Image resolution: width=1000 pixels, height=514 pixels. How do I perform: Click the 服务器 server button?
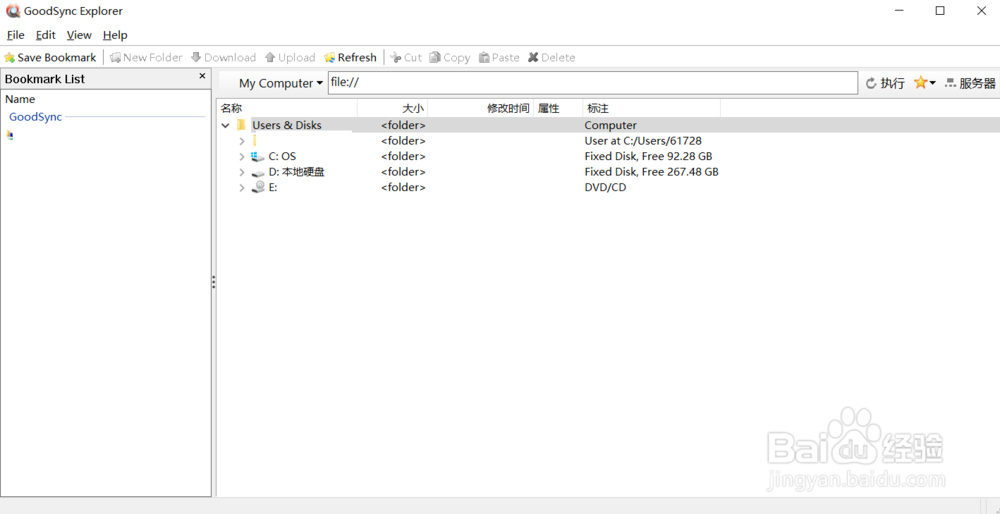970,83
